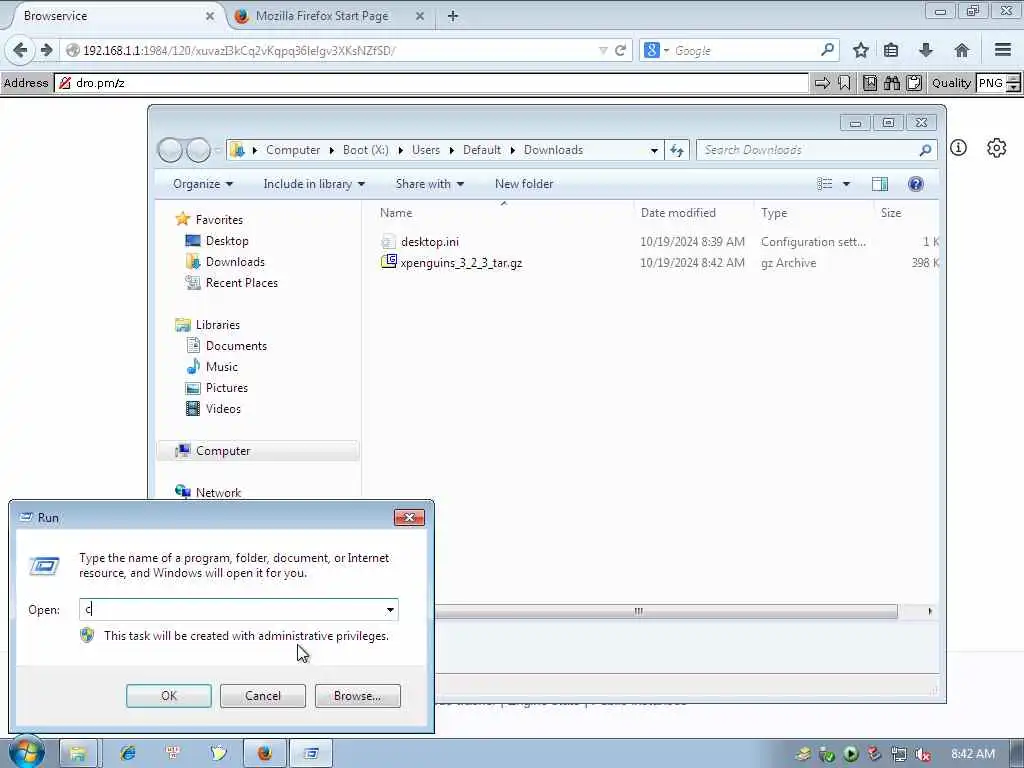
Task: Select Downloads under Favorites
Action: click(235, 262)
